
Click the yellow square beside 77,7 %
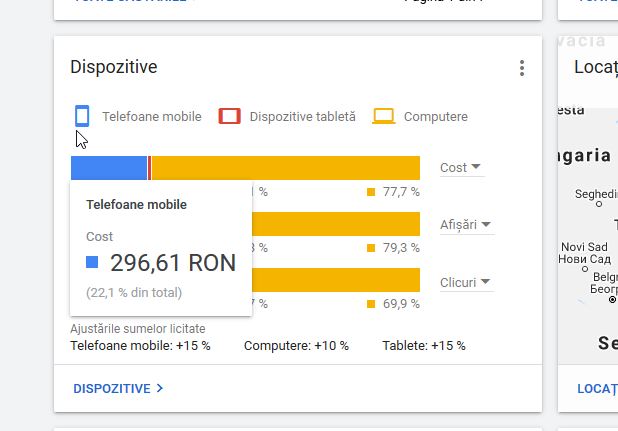click(x=371, y=192)
